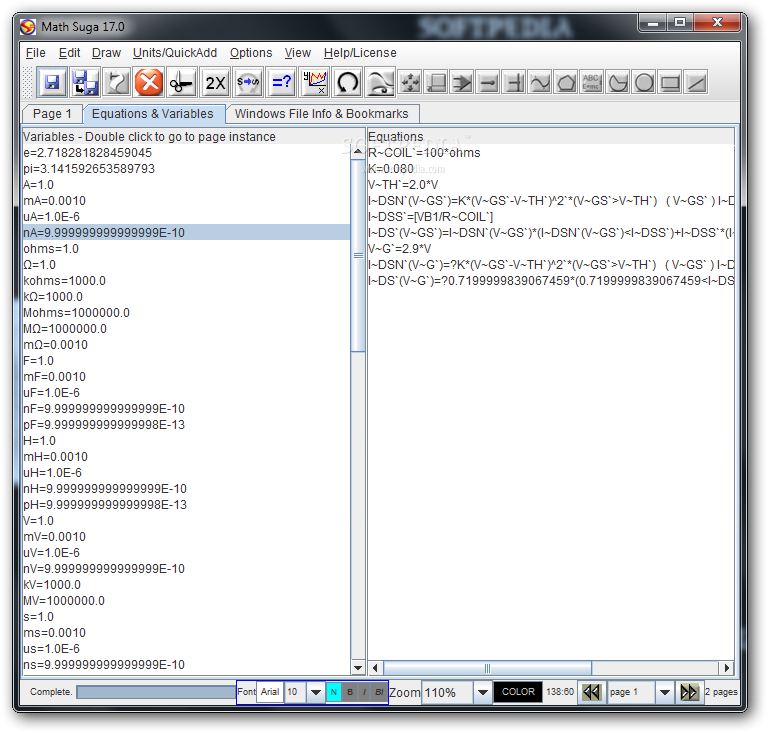Open the font size 10 dropdown
The width and height of the screenshot is (768, 733).
click(316, 692)
